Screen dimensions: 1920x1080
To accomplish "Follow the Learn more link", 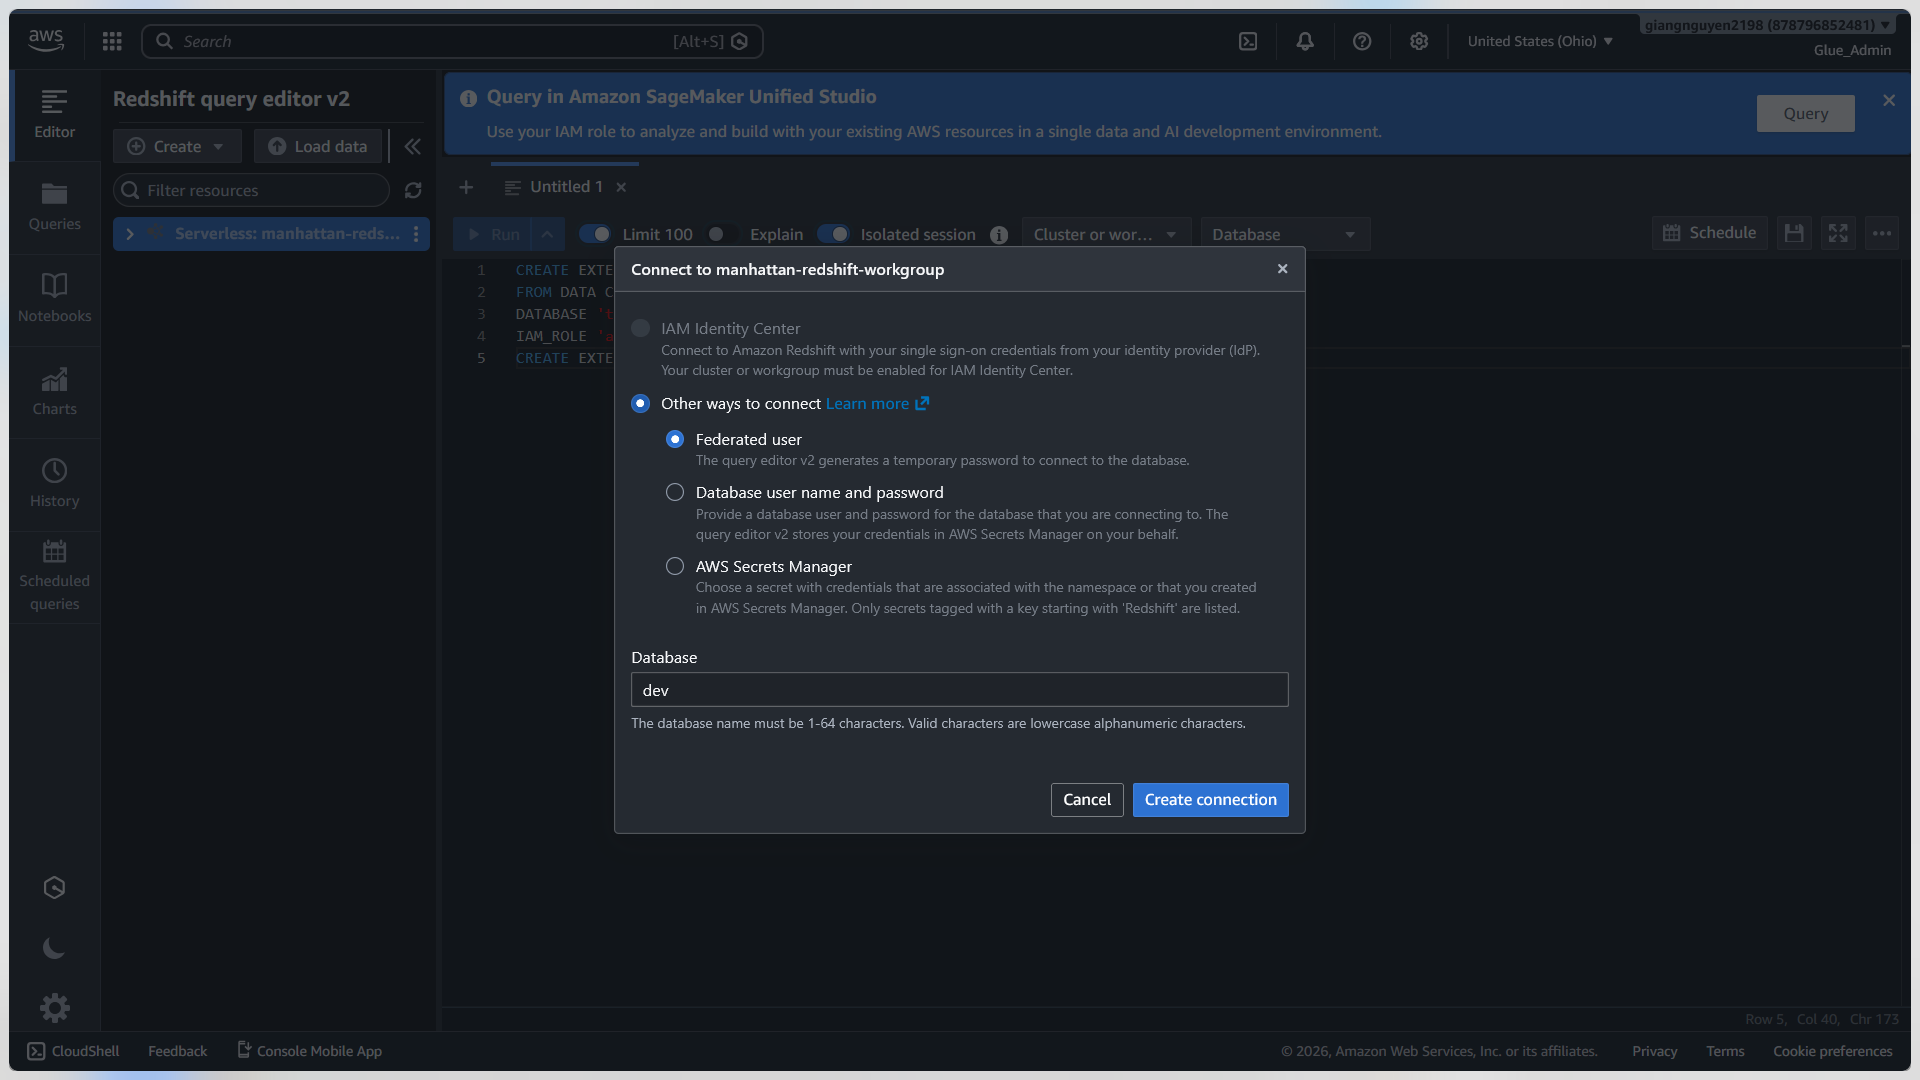I will (x=877, y=404).
